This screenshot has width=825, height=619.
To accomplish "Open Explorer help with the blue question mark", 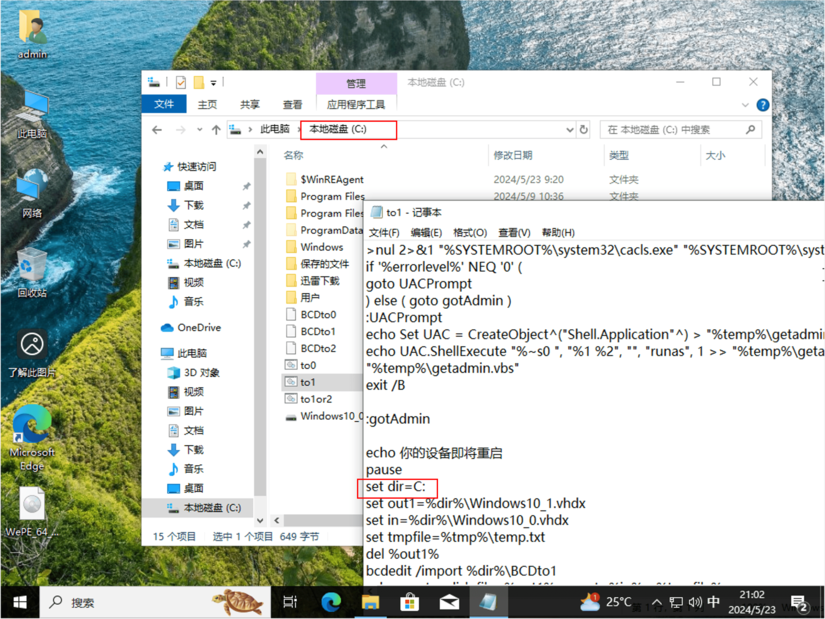I will [x=762, y=105].
